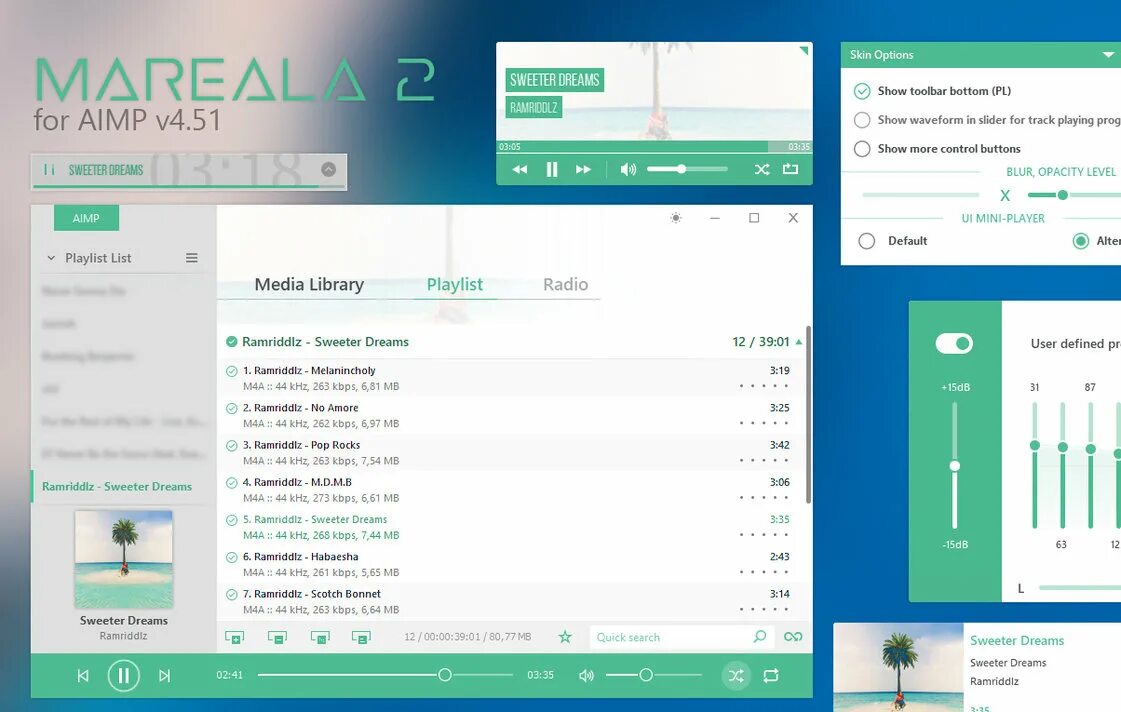
Task: Click pause icon on compact Sweeter Dreams bar
Action: click(x=49, y=169)
